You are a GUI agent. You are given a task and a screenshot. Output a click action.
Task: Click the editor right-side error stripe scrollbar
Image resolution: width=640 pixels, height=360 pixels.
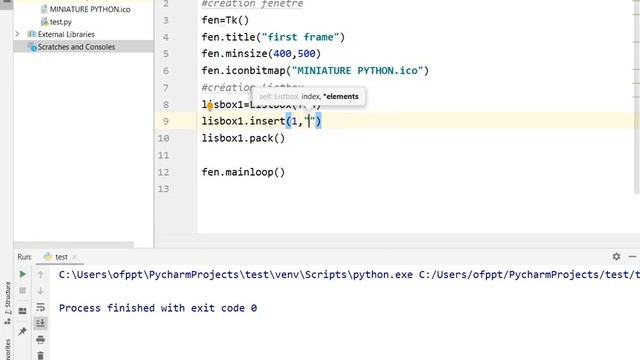click(636, 98)
